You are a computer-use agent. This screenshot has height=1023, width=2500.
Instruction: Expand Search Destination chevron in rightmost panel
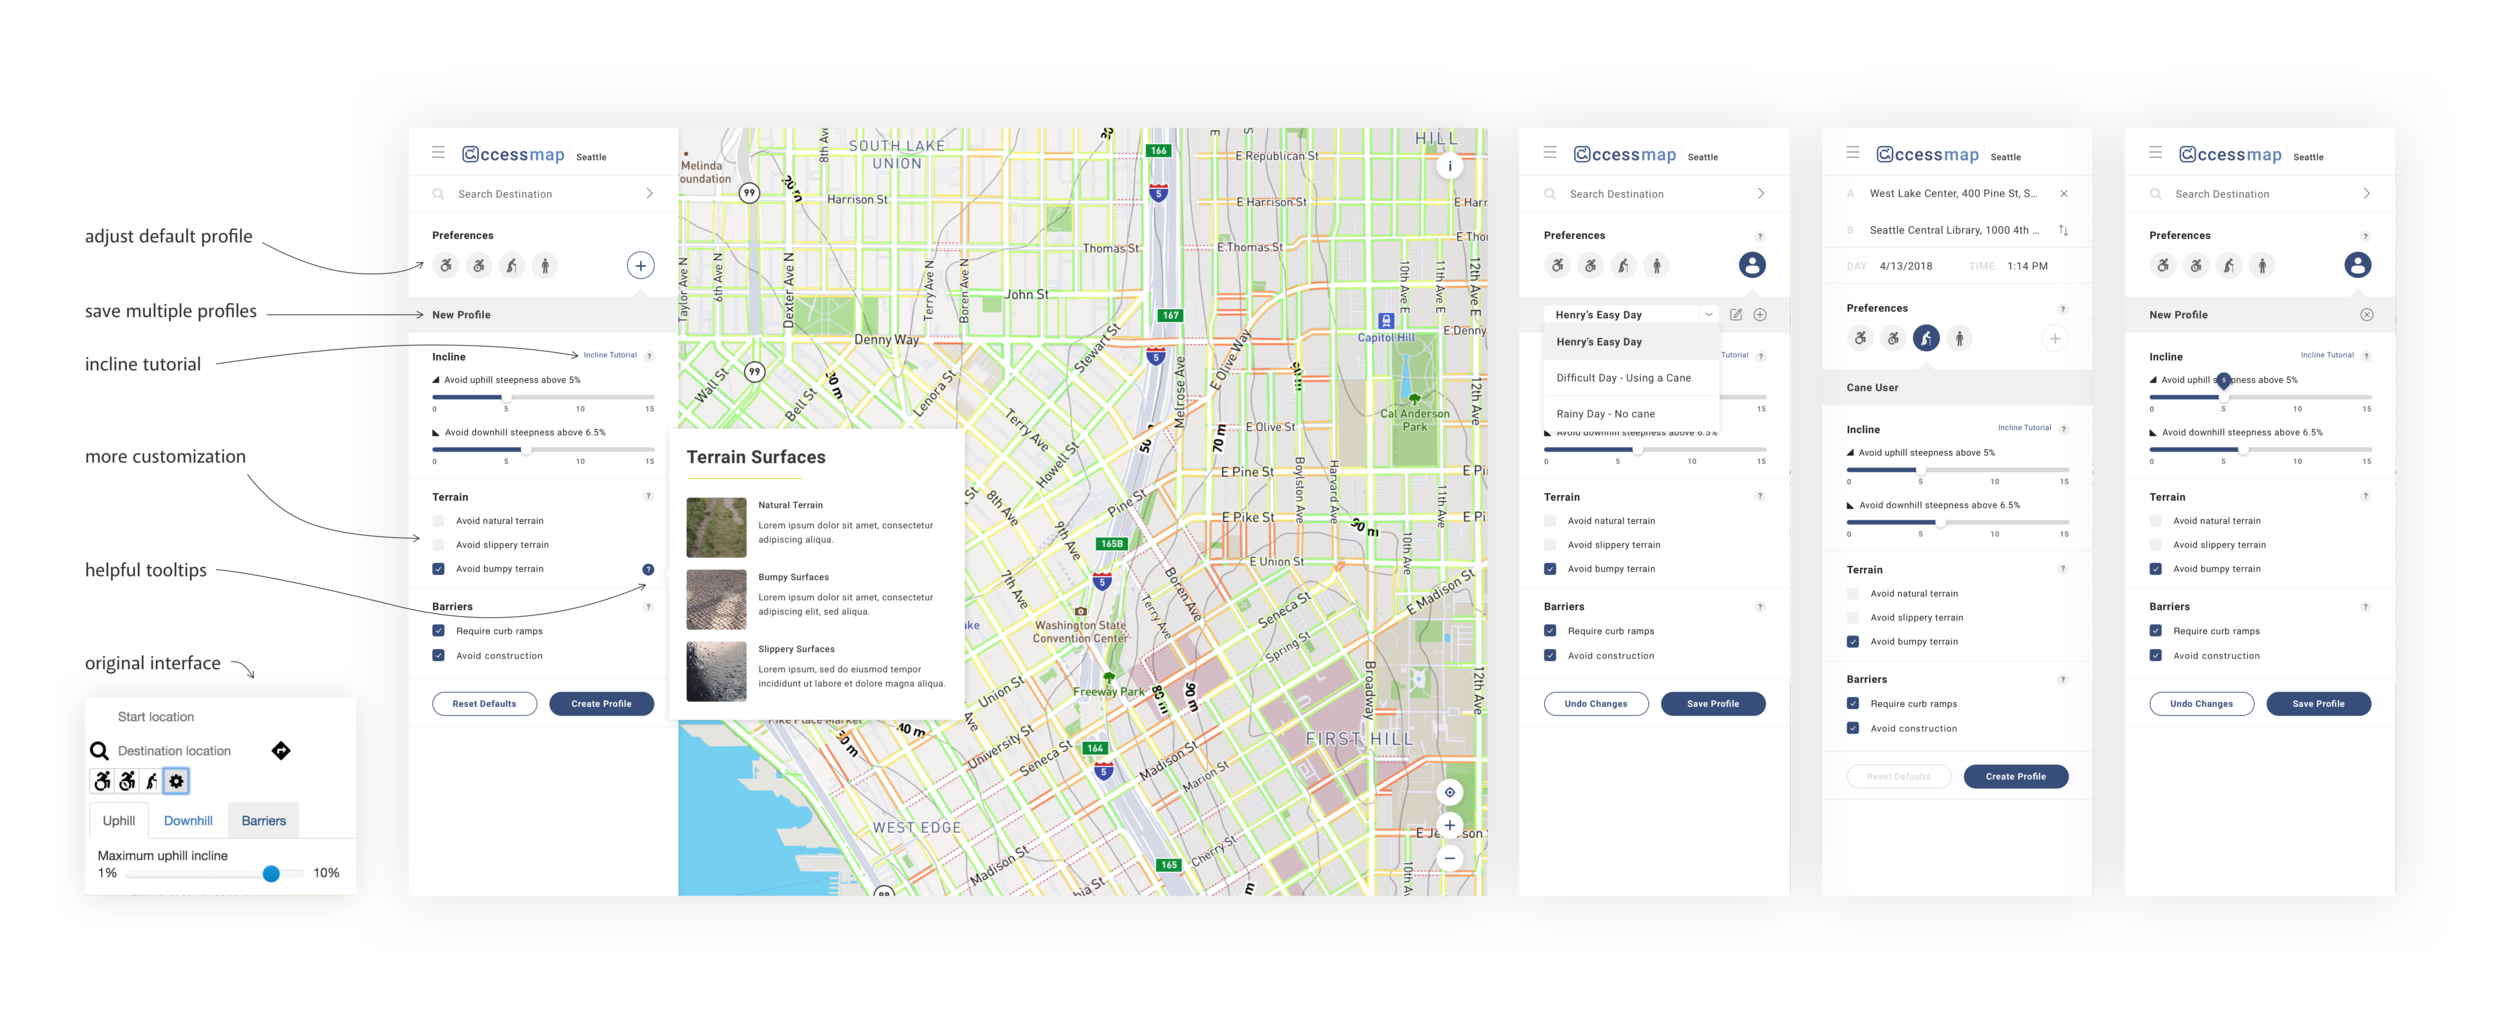click(2366, 193)
